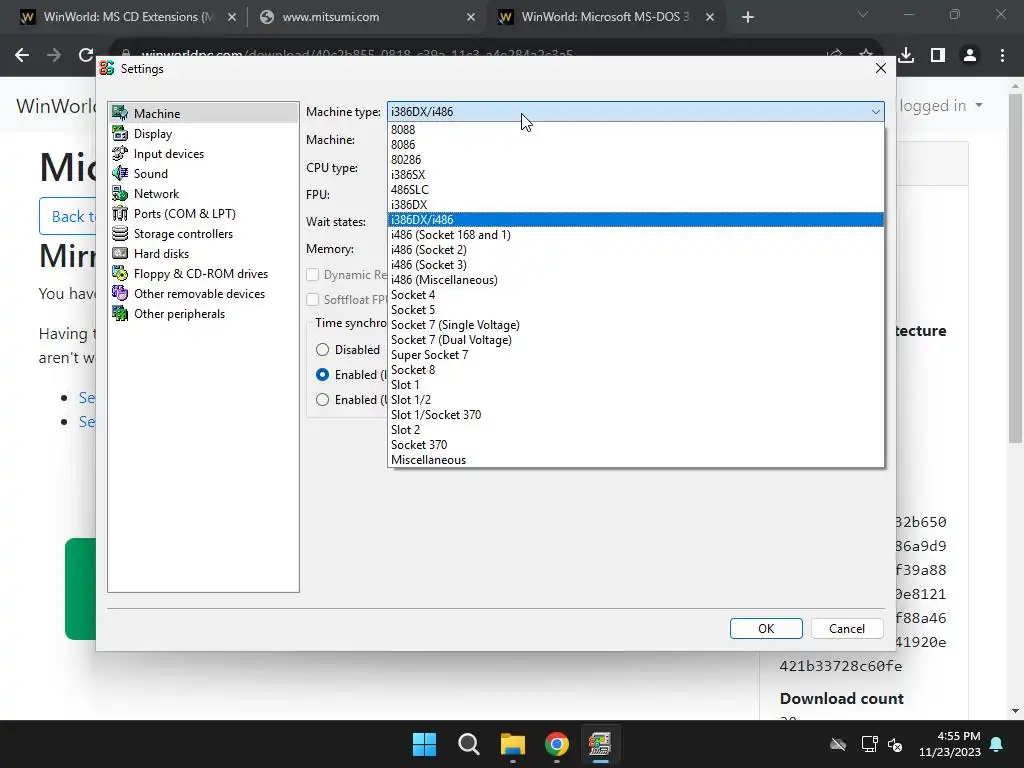
Task: Choose i486 (Socket 168 and 1)
Action: 635,234
